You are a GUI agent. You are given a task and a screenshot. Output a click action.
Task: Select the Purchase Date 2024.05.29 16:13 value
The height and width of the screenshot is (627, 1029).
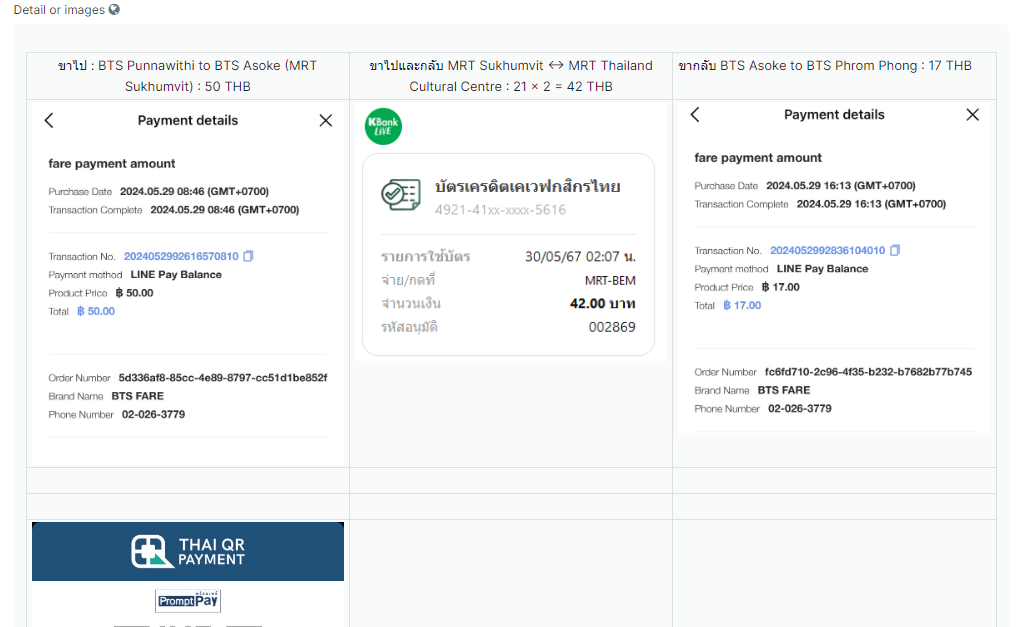(x=841, y=186)
